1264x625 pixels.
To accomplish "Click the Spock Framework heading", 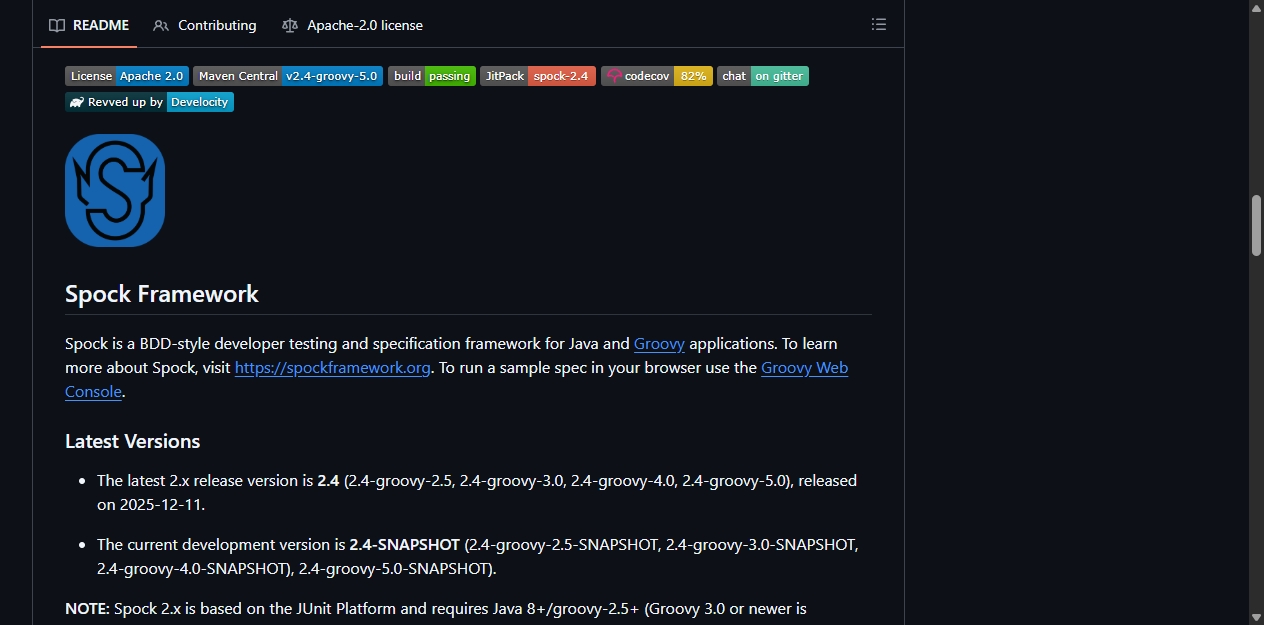I will [x=162, y=294].
